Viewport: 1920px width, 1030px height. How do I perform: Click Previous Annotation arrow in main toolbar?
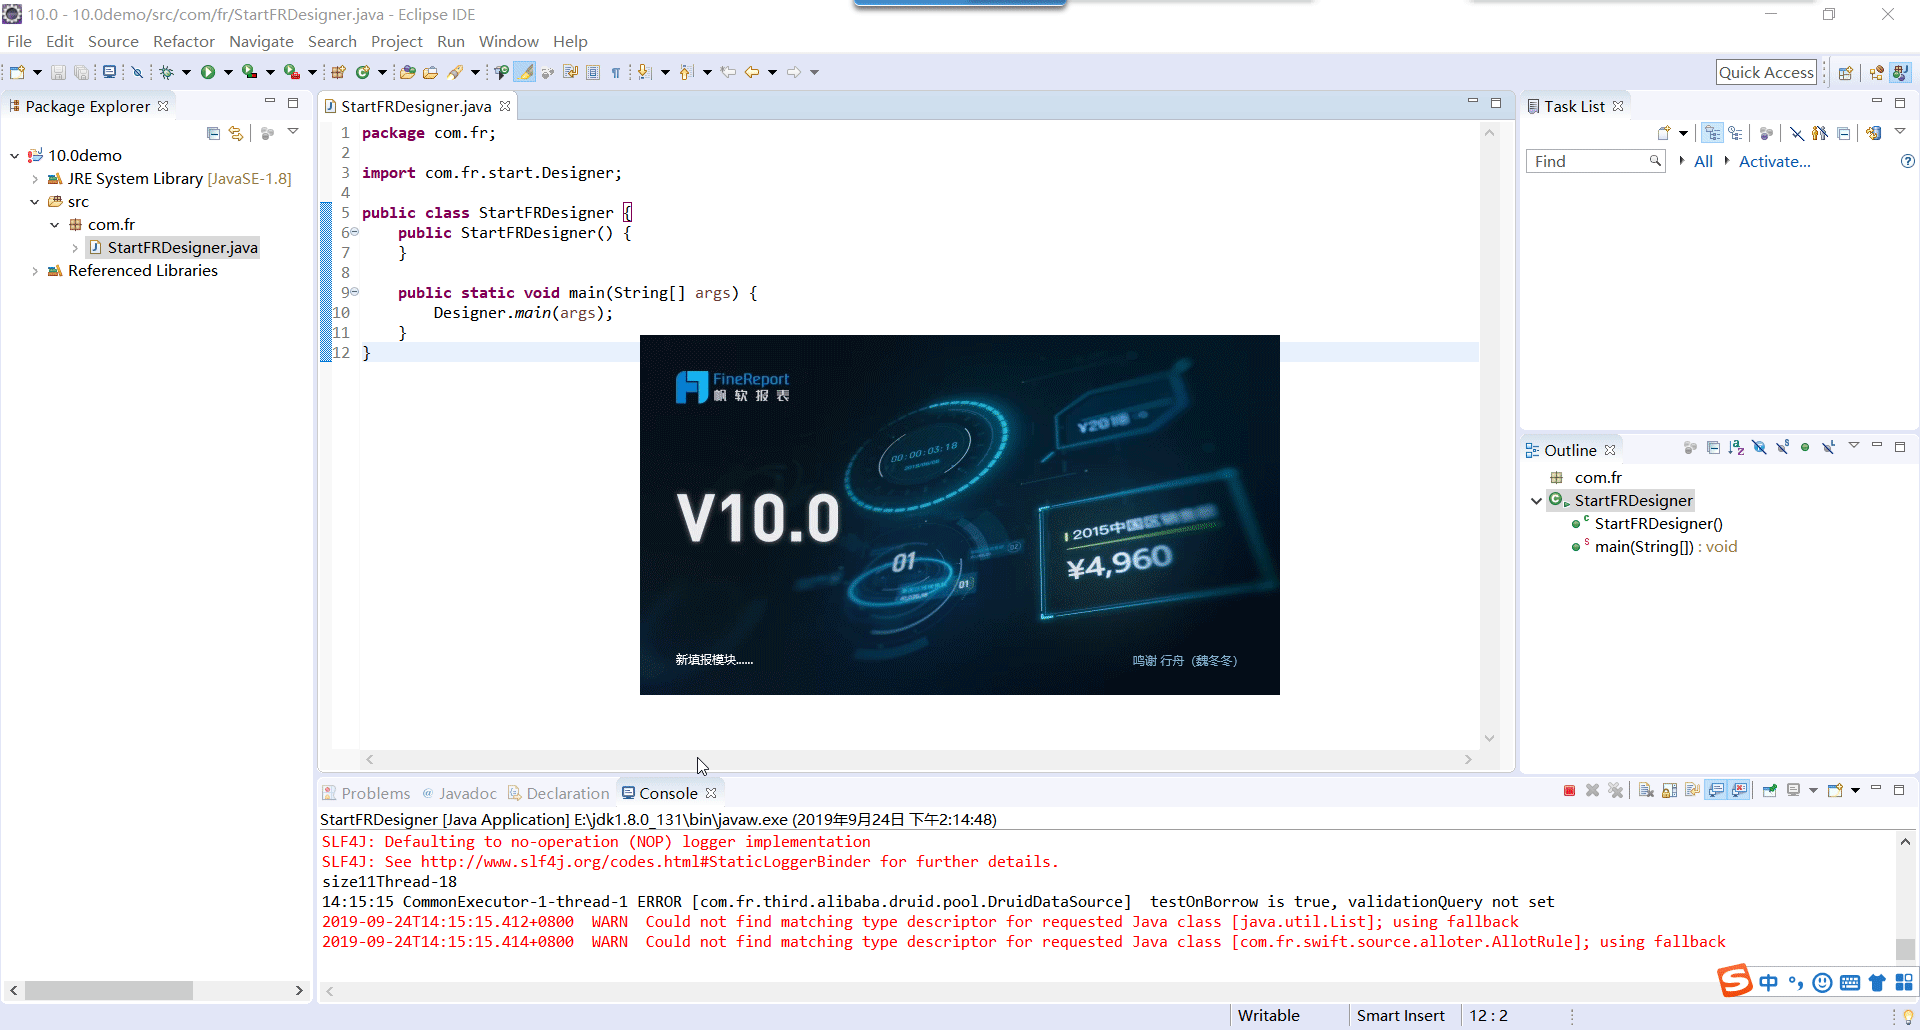[x=686, y=72]
